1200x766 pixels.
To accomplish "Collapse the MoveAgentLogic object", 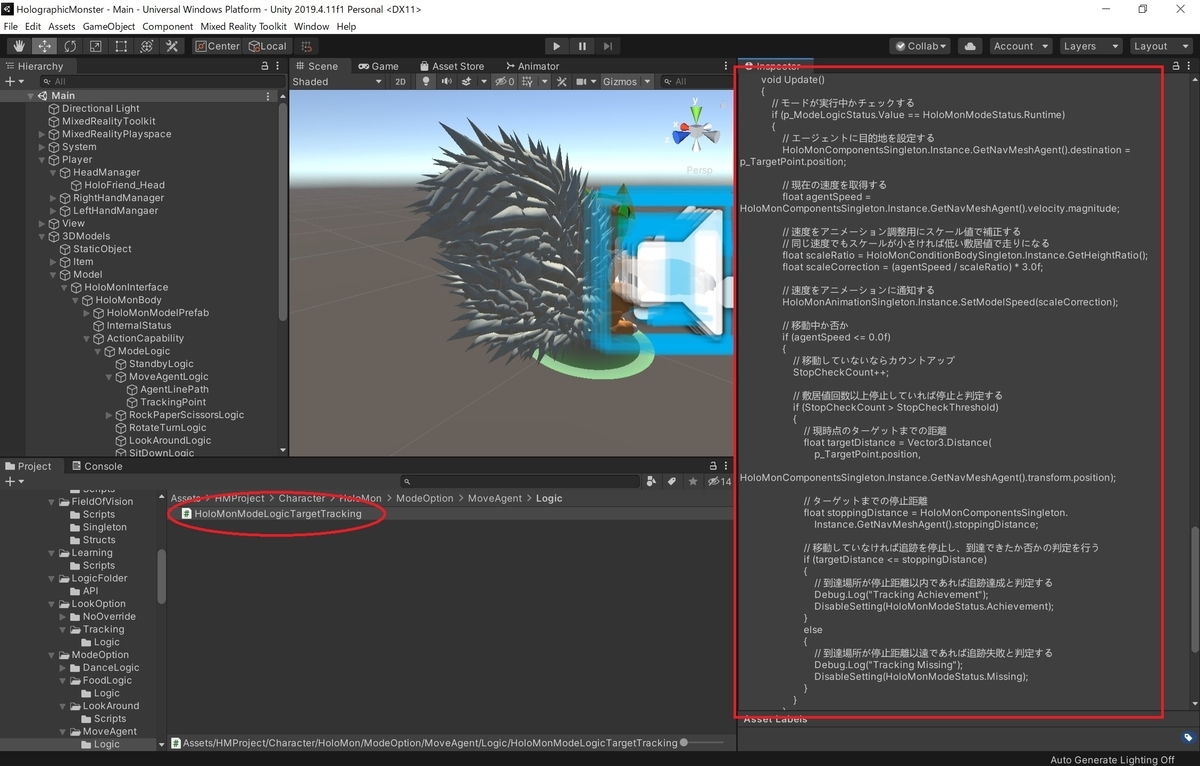I will (x=109, y=377).
